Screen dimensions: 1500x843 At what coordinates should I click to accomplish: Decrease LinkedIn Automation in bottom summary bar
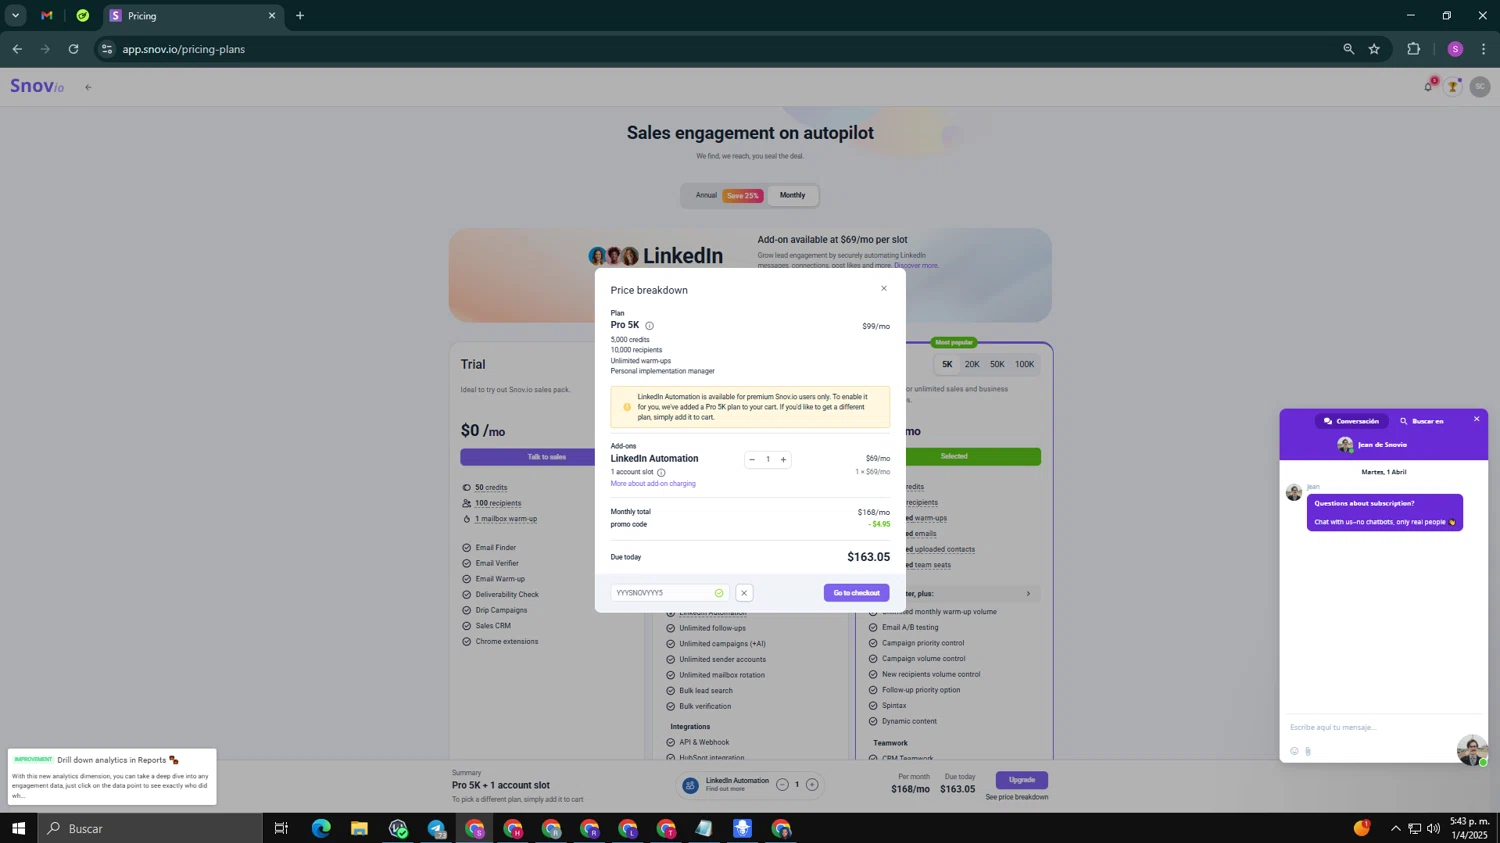coord(782,785)
